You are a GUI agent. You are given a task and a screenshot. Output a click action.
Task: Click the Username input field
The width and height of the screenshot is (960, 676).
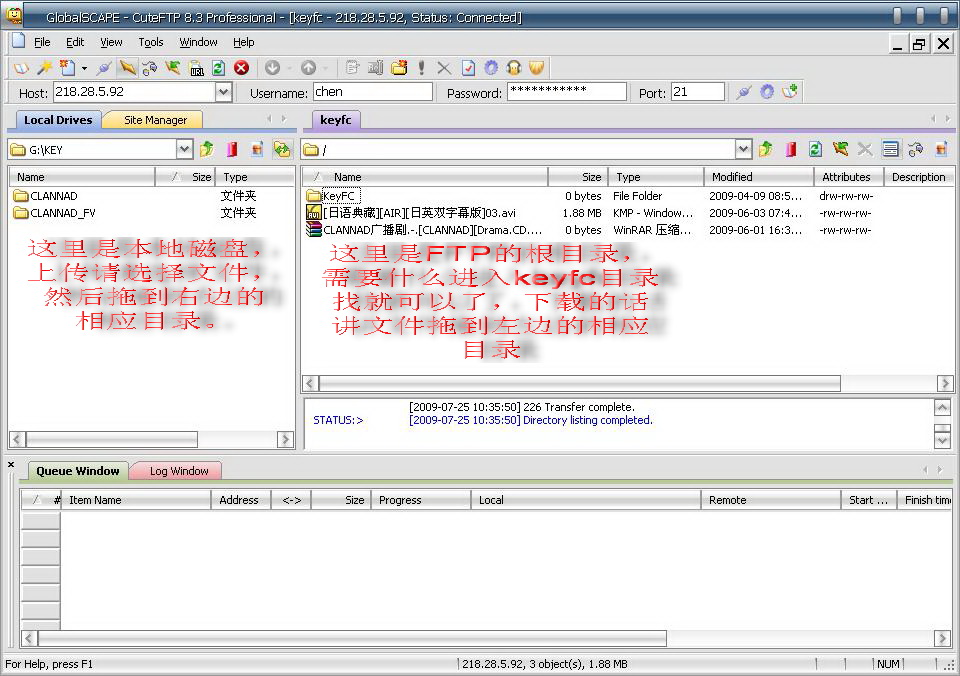[x=372, y=92]
